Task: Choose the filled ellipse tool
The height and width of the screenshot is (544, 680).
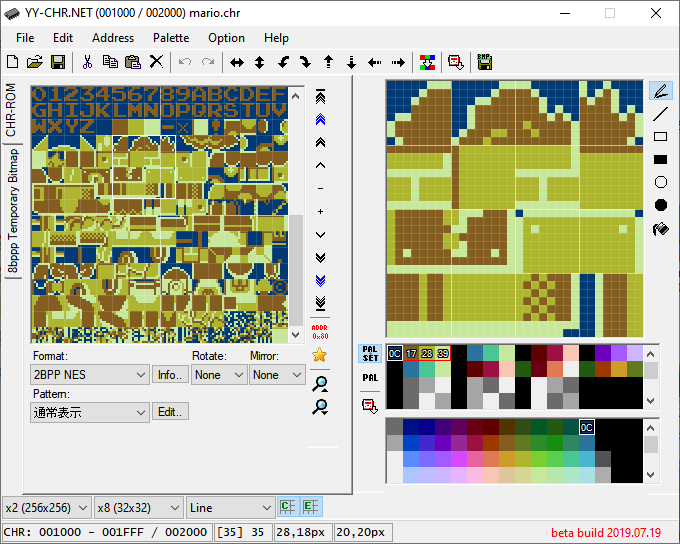Action: pyautogui.click(x=660, y=205)
